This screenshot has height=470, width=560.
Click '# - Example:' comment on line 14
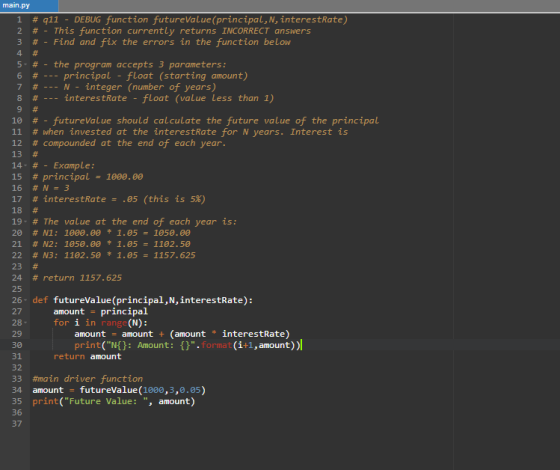pos(64,166)
